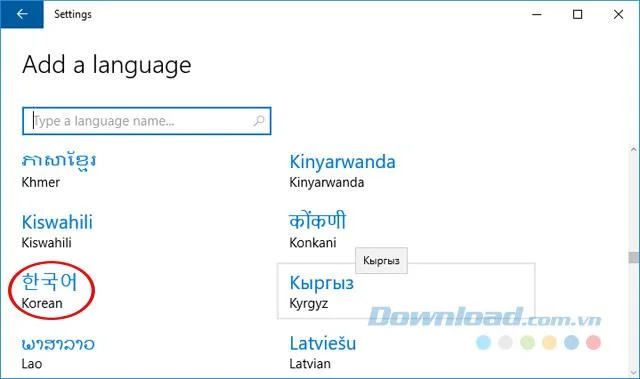This screenshot has height=379, width=640.
Task: Close the Settings window
Action: pyautogui.click(x=618, y=15)
